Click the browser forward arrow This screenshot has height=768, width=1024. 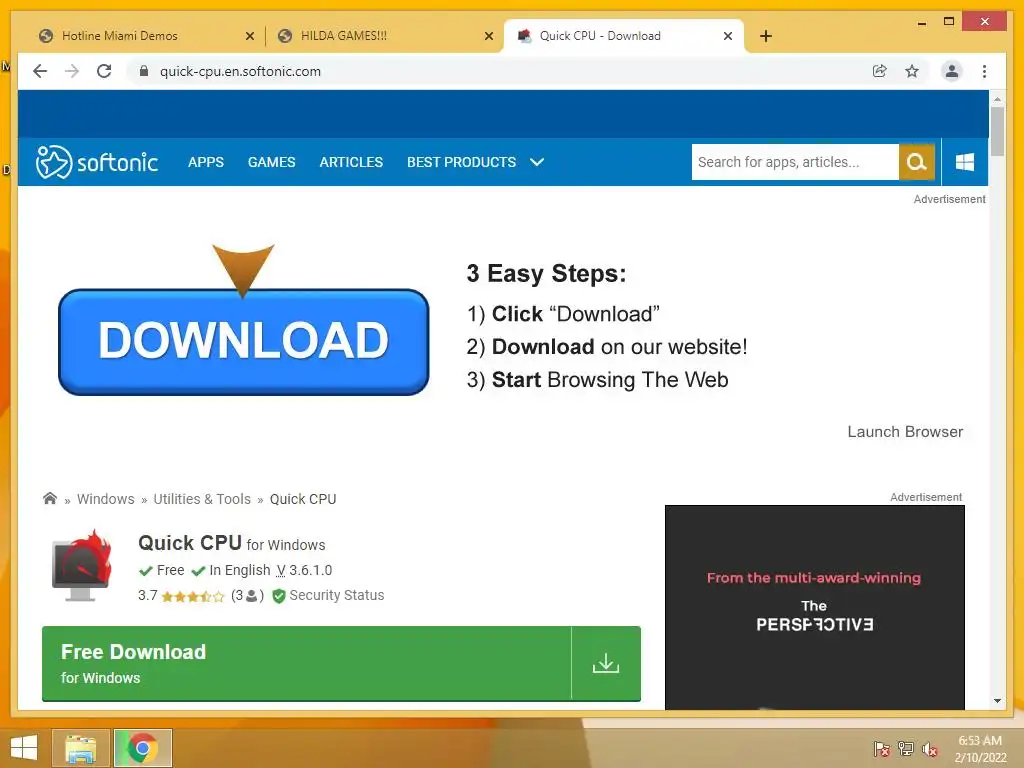(x=72, y=71)
